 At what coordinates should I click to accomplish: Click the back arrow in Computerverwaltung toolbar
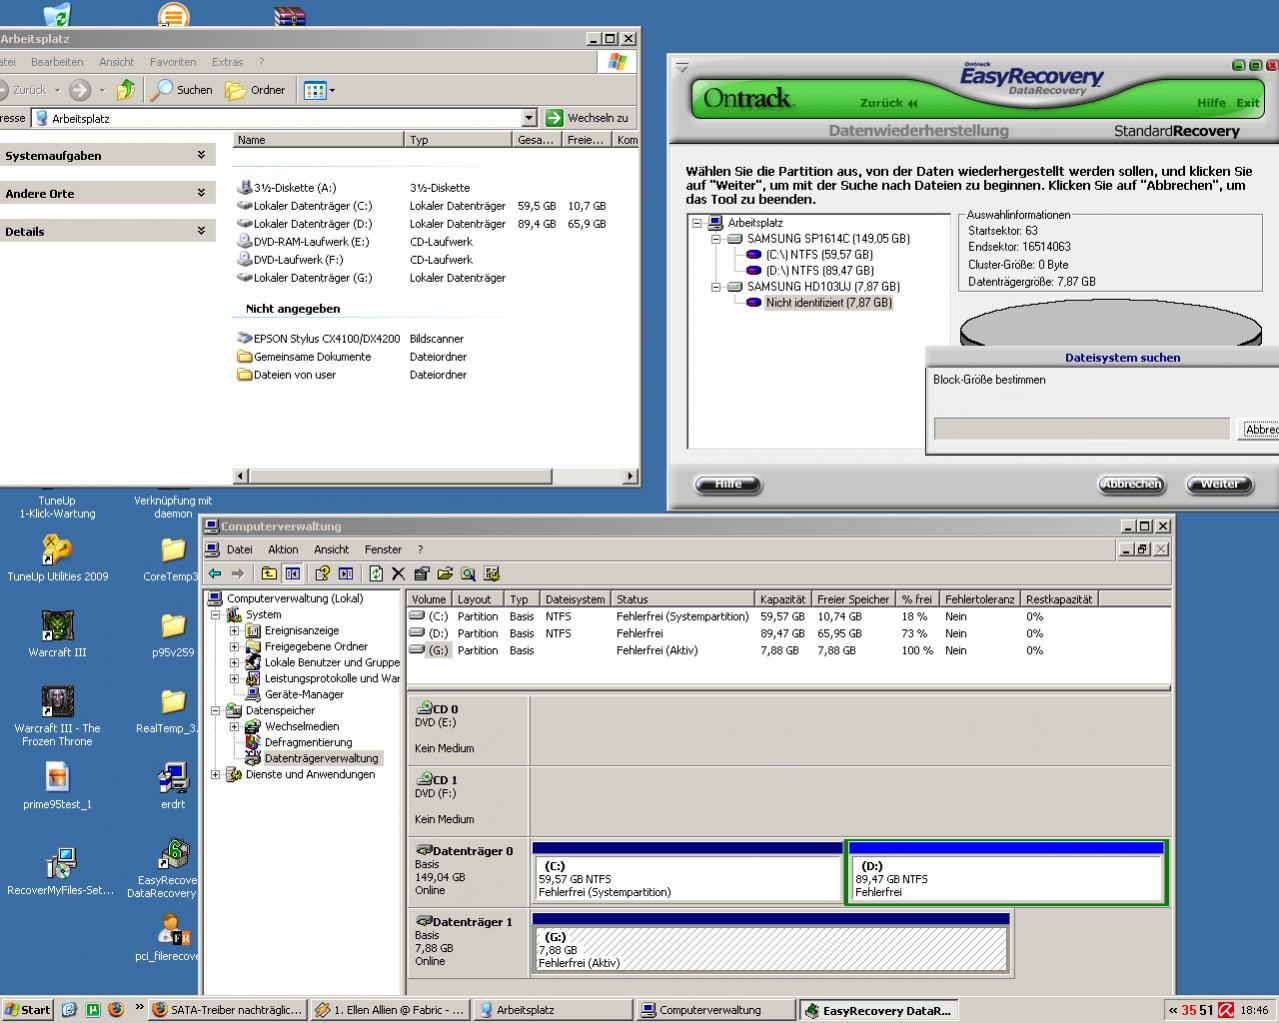(215, 574)
